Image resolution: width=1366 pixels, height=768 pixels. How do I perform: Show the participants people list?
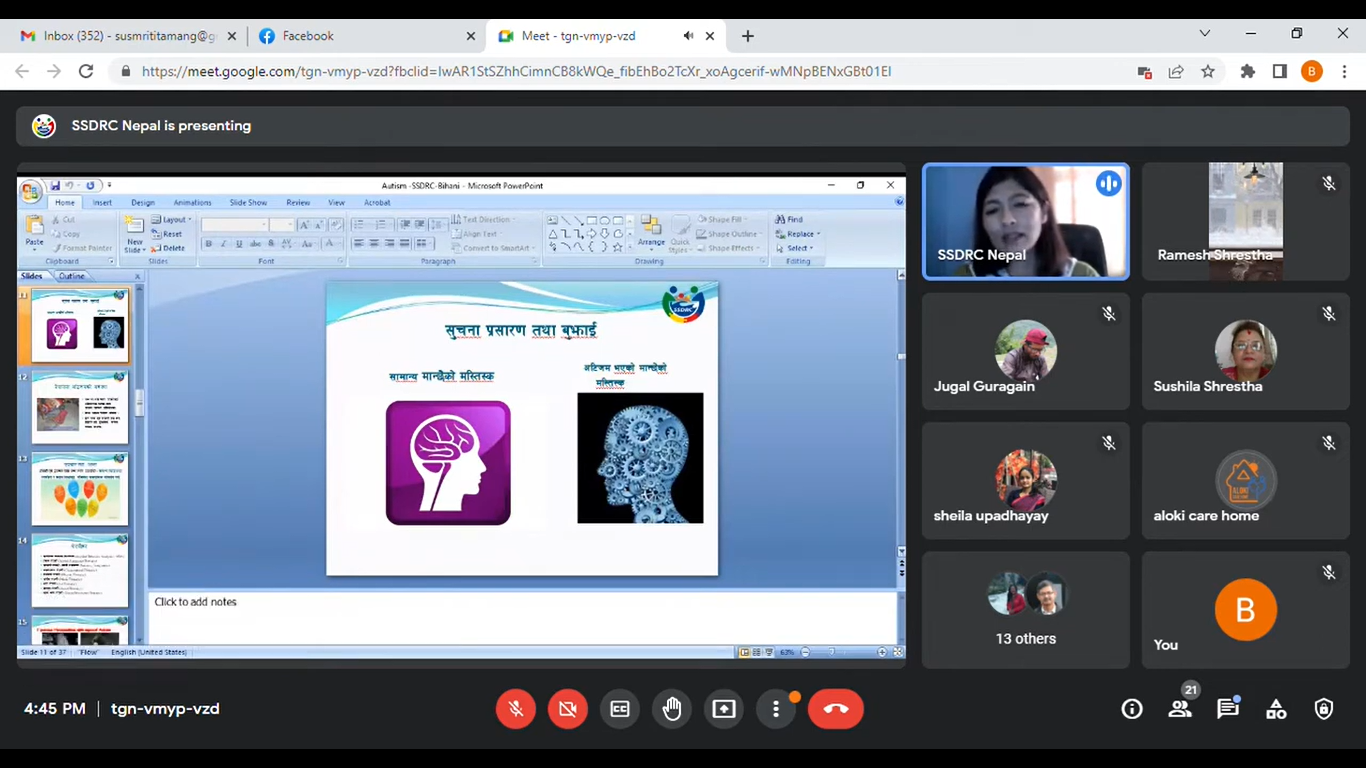1180,709
